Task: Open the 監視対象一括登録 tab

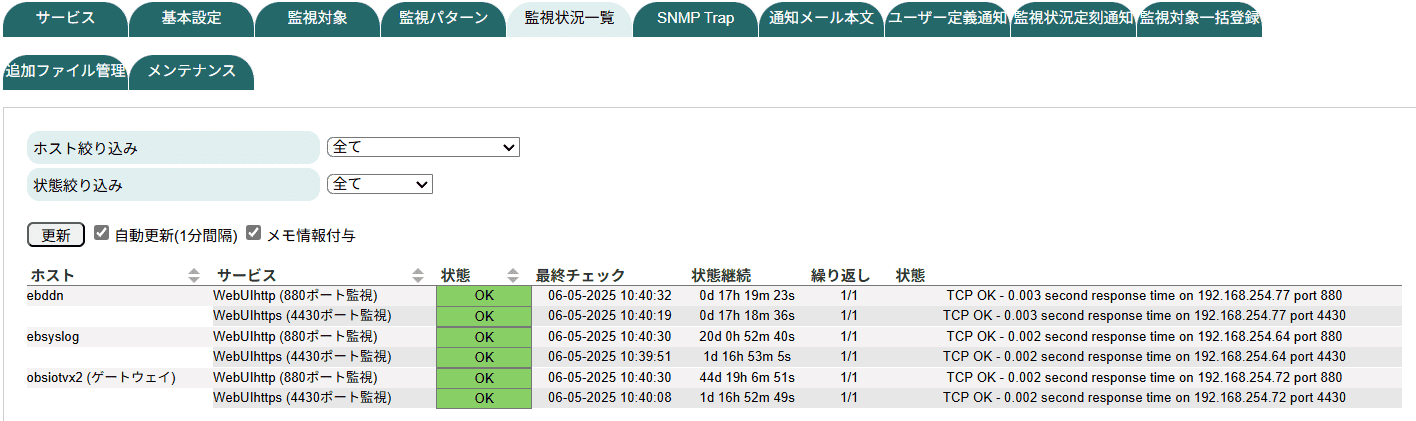Action: (1199, 19)
